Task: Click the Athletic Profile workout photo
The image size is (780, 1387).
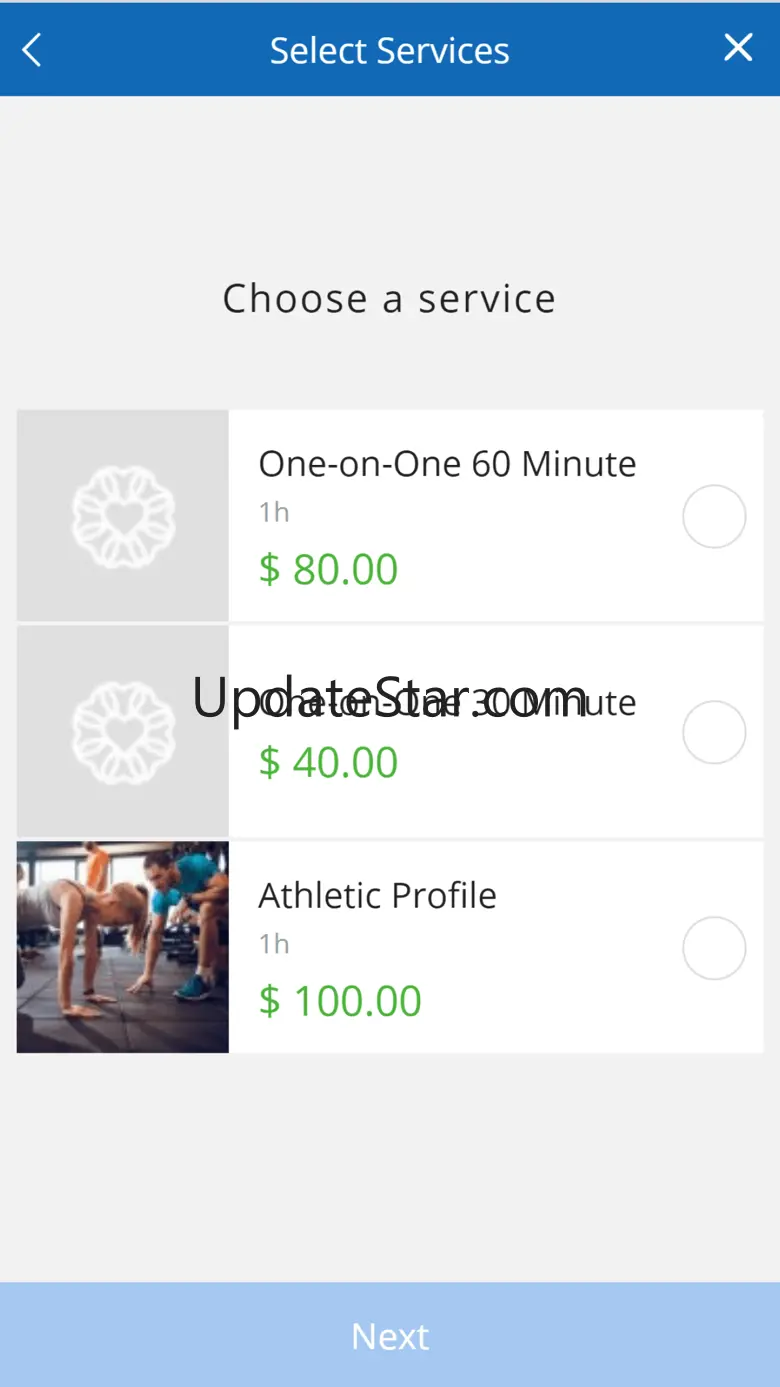Action: coord(123,947)
